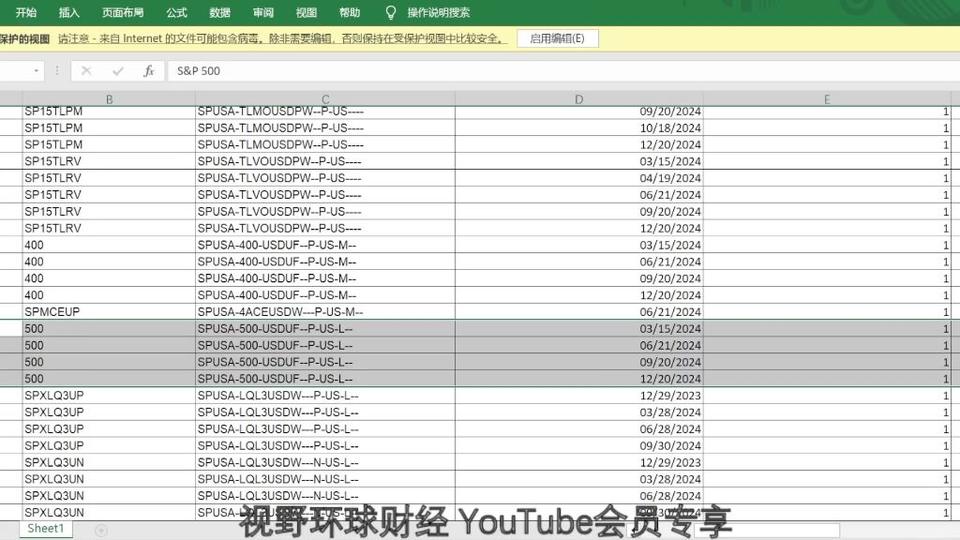Select column D header
Image resolution: width=960 pixels, height=540 pixels.
pos(579,99)
